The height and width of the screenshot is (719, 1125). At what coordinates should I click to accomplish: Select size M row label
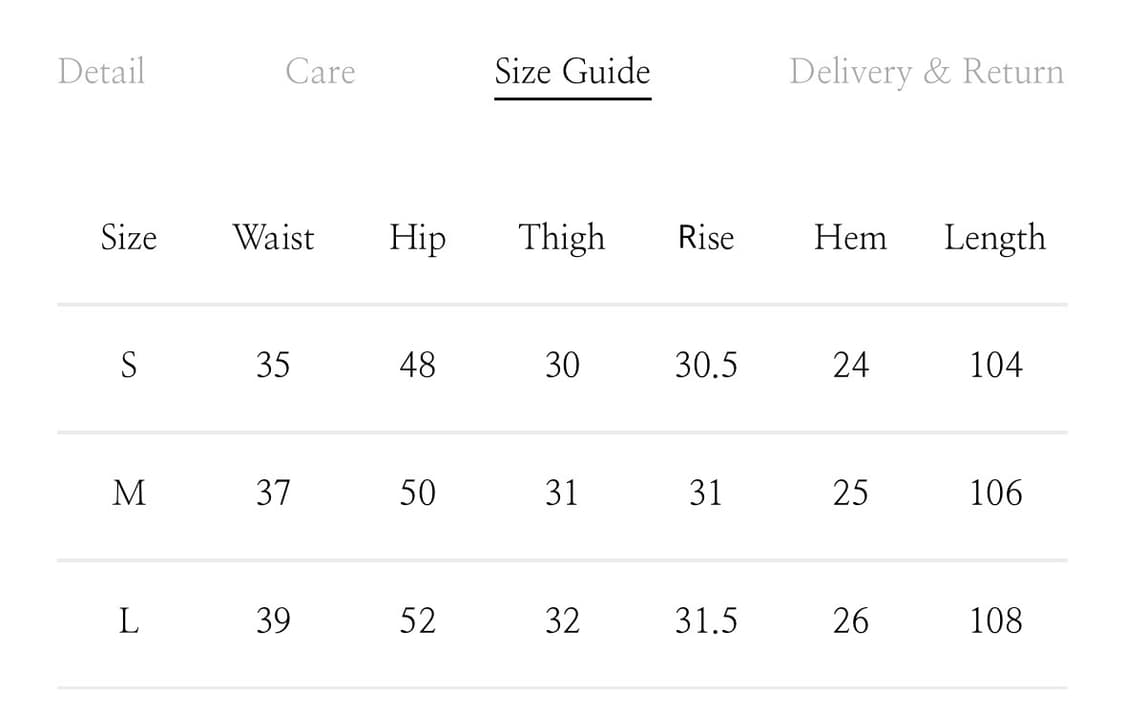(x=128, y=493)
